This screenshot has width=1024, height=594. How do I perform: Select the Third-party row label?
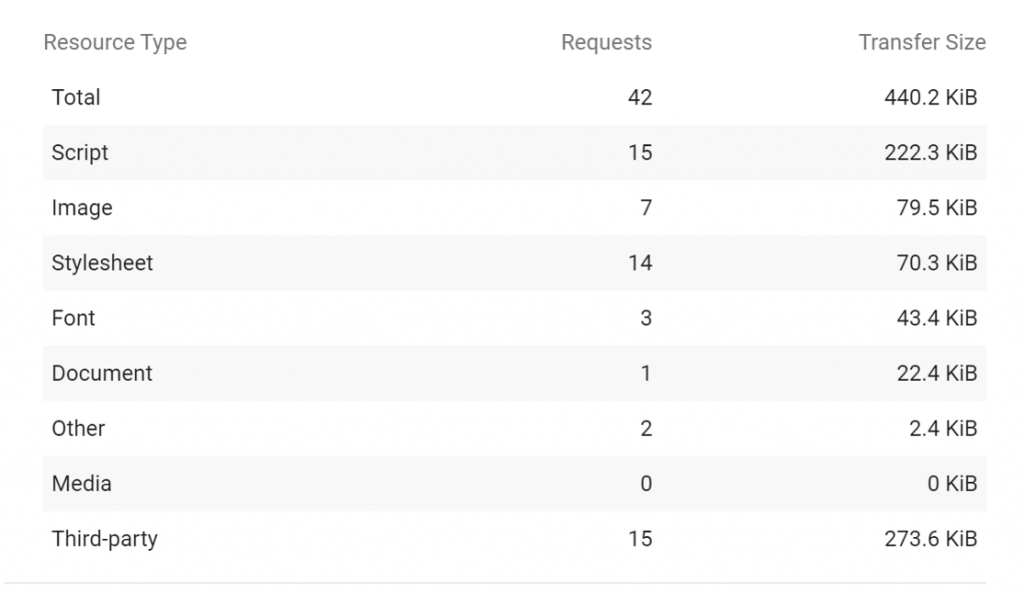104,539
